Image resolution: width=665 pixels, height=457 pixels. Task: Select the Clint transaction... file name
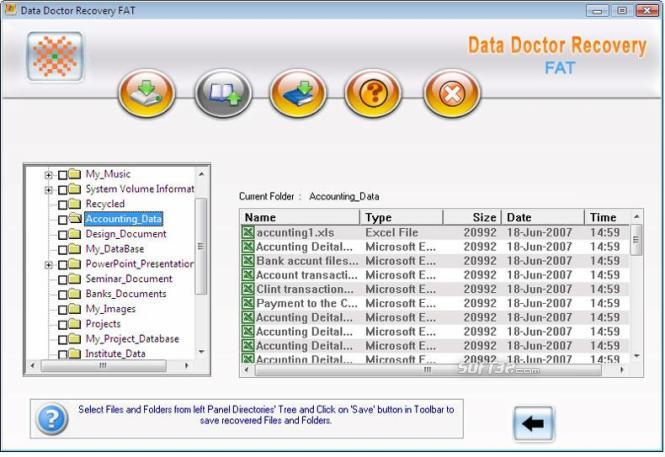tap(305, 289)
